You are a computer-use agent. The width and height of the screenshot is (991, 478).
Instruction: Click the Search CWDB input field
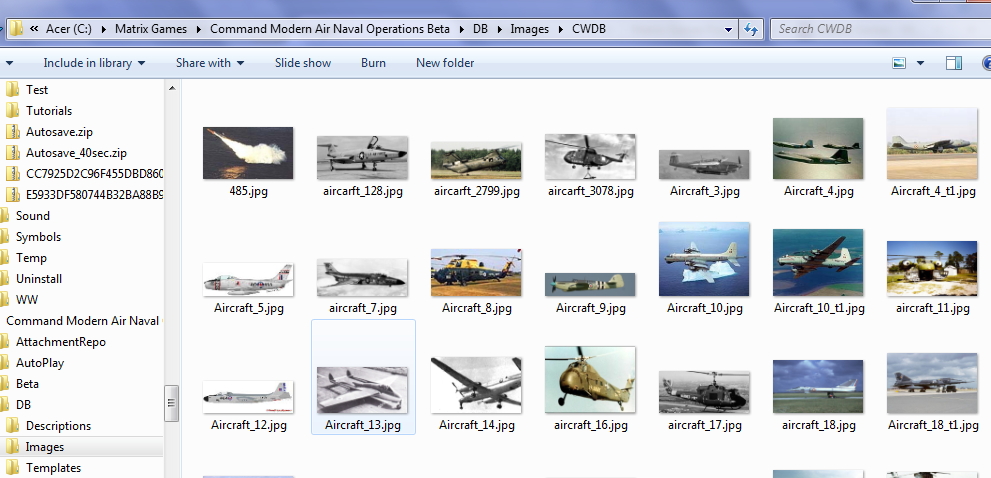click(x=881, y=29)
